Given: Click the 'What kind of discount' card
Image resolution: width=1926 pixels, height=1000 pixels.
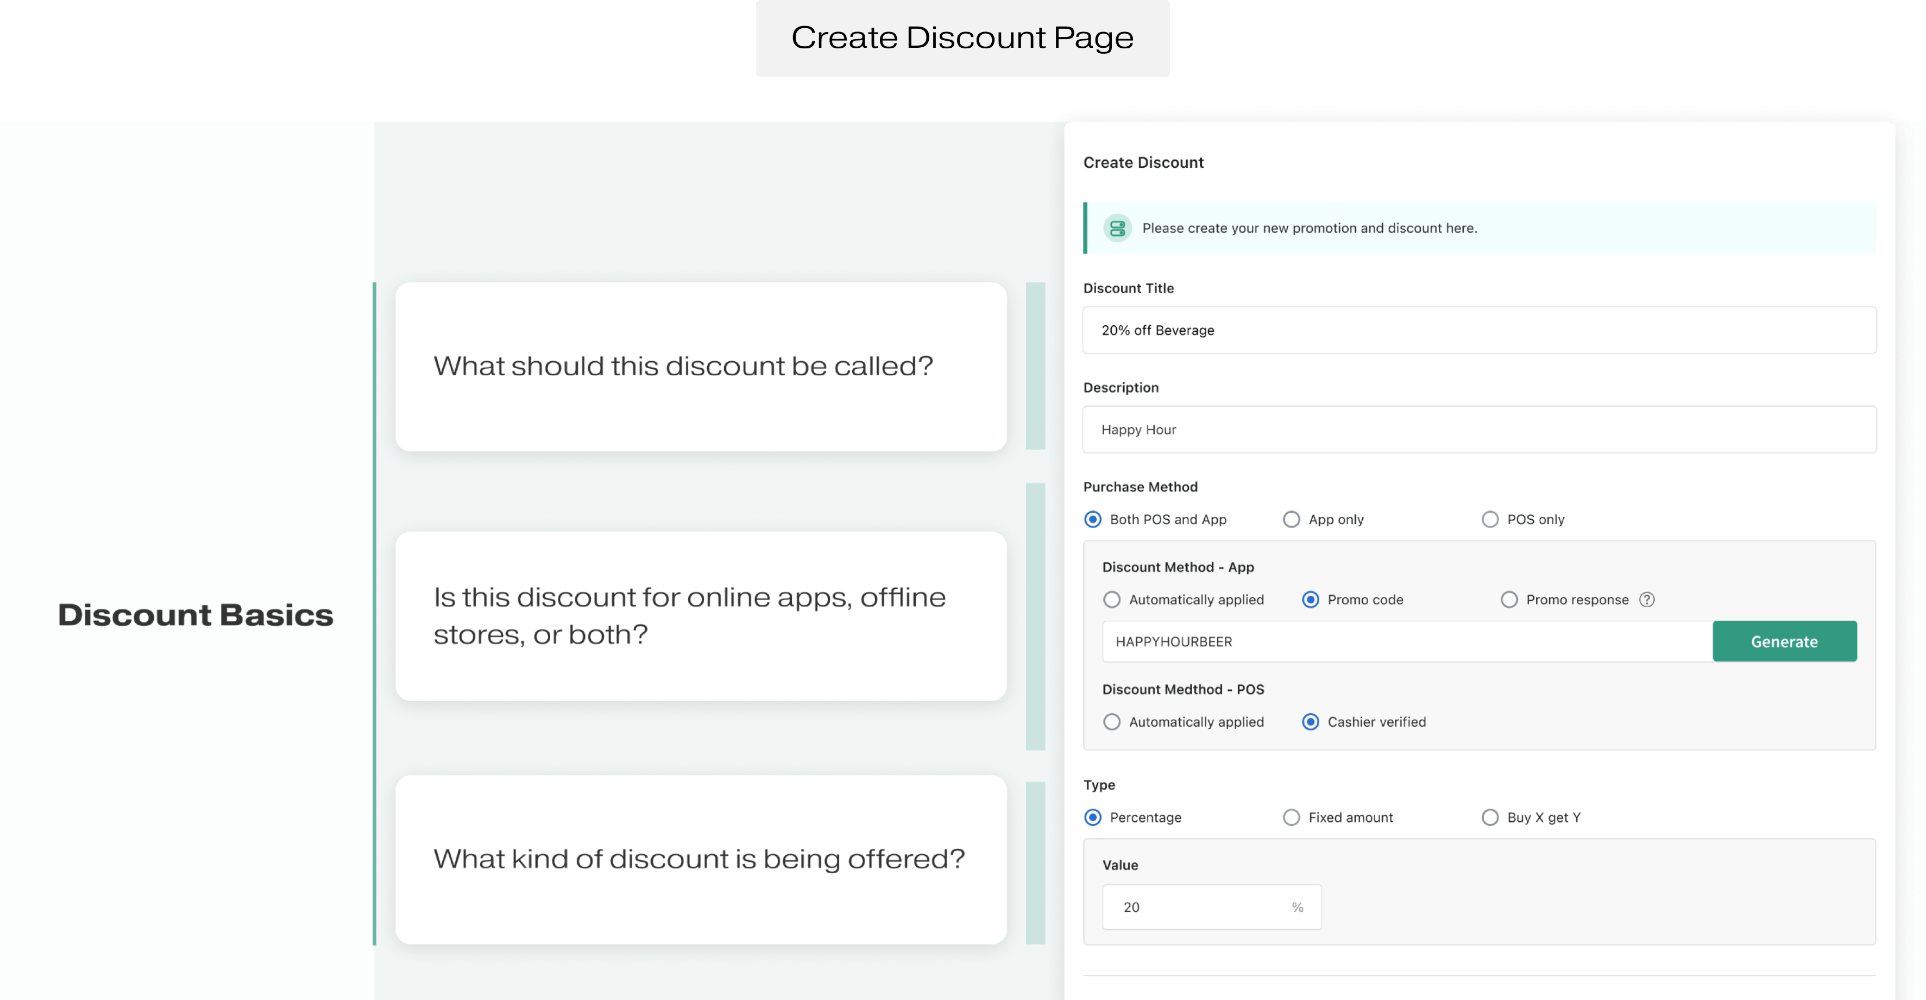Looking at the screenshot, I should [700, 860].
